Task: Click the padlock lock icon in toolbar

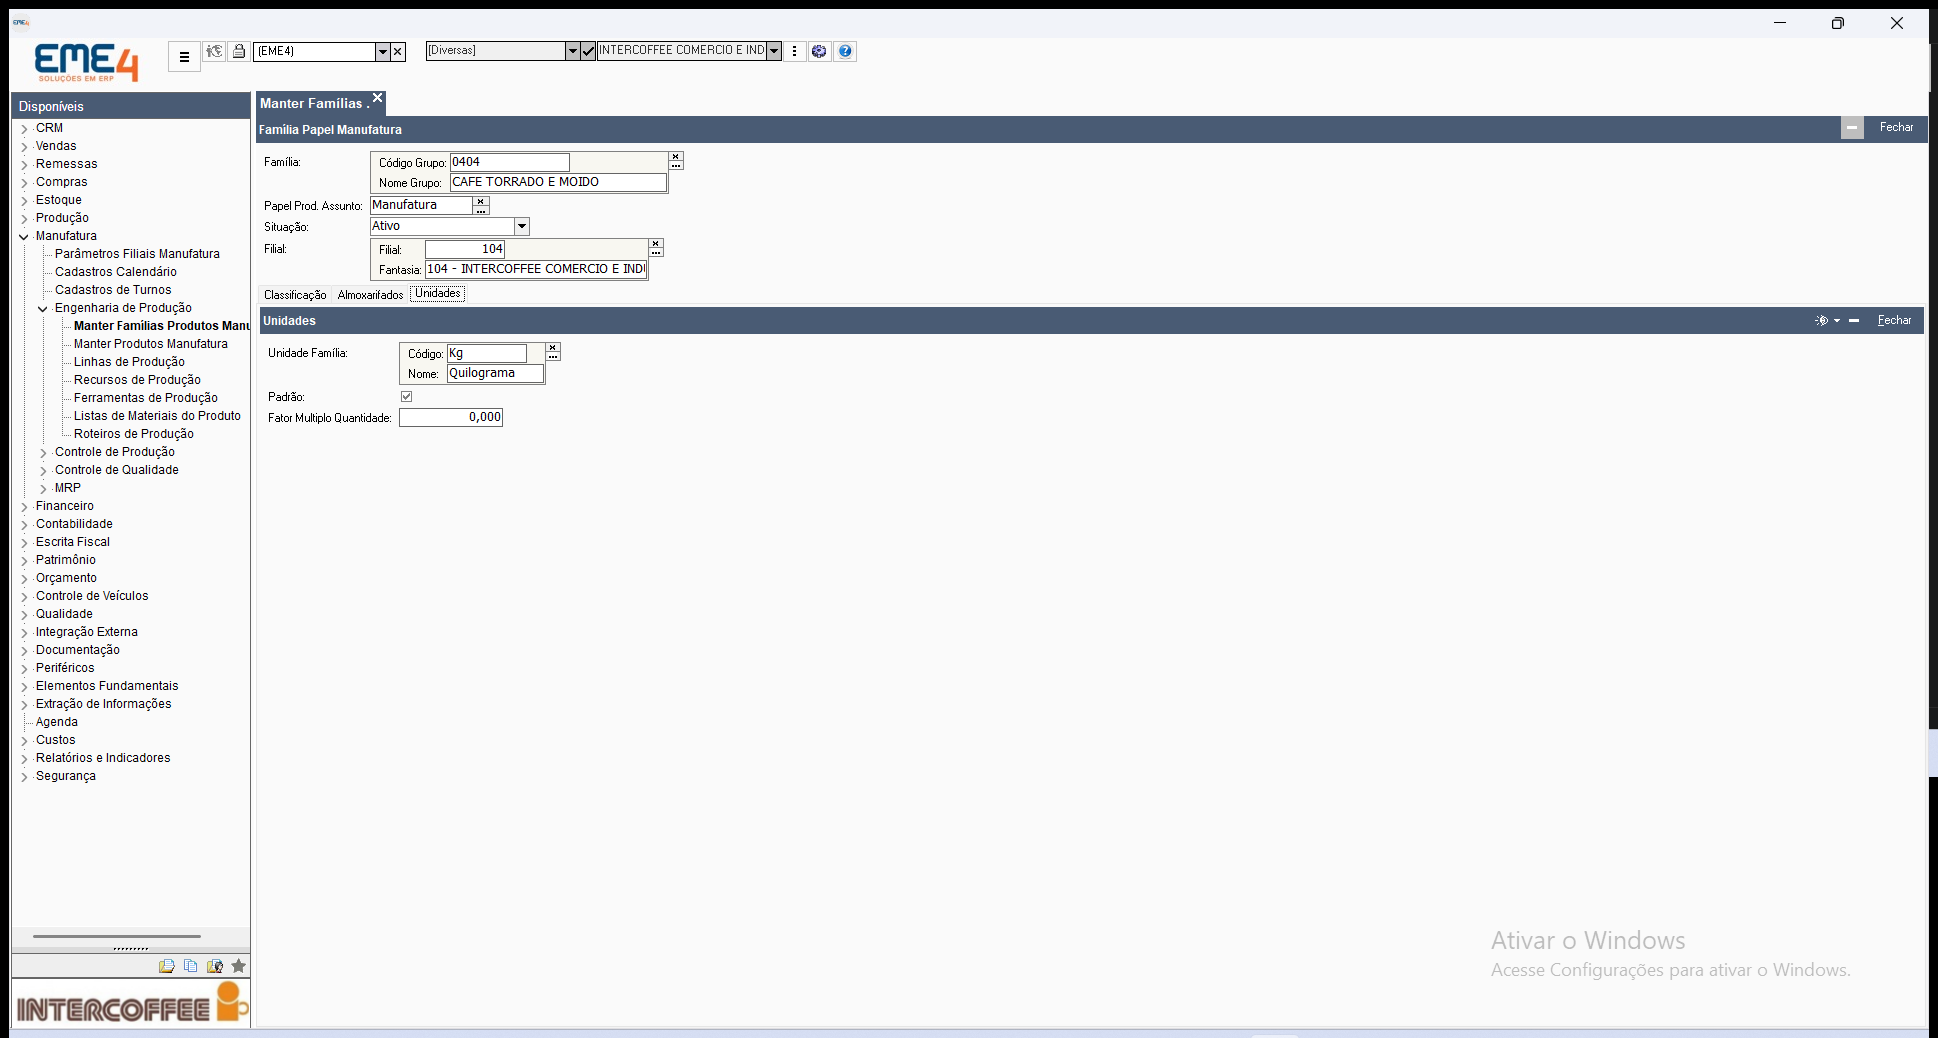Action: coord(239,51)
